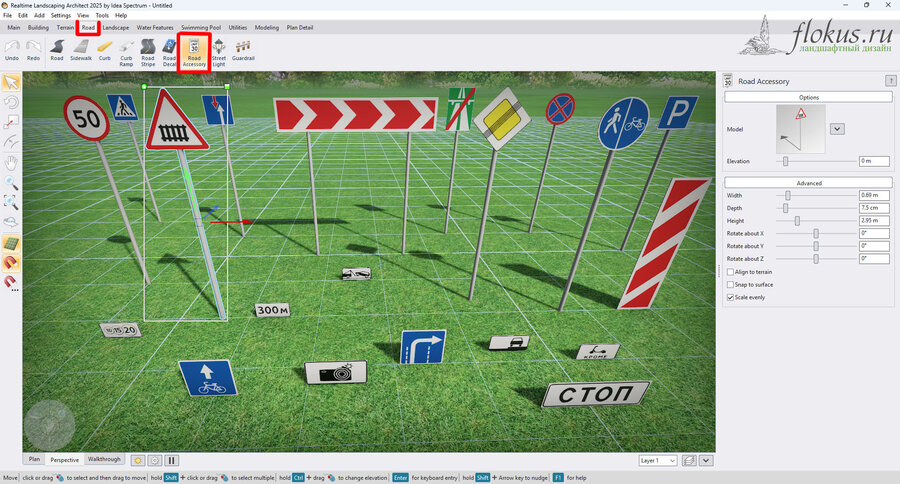This screenshot has height=484, width=900.
Task: Pick the Curb Ramp tool
Action: click(126, 53)
